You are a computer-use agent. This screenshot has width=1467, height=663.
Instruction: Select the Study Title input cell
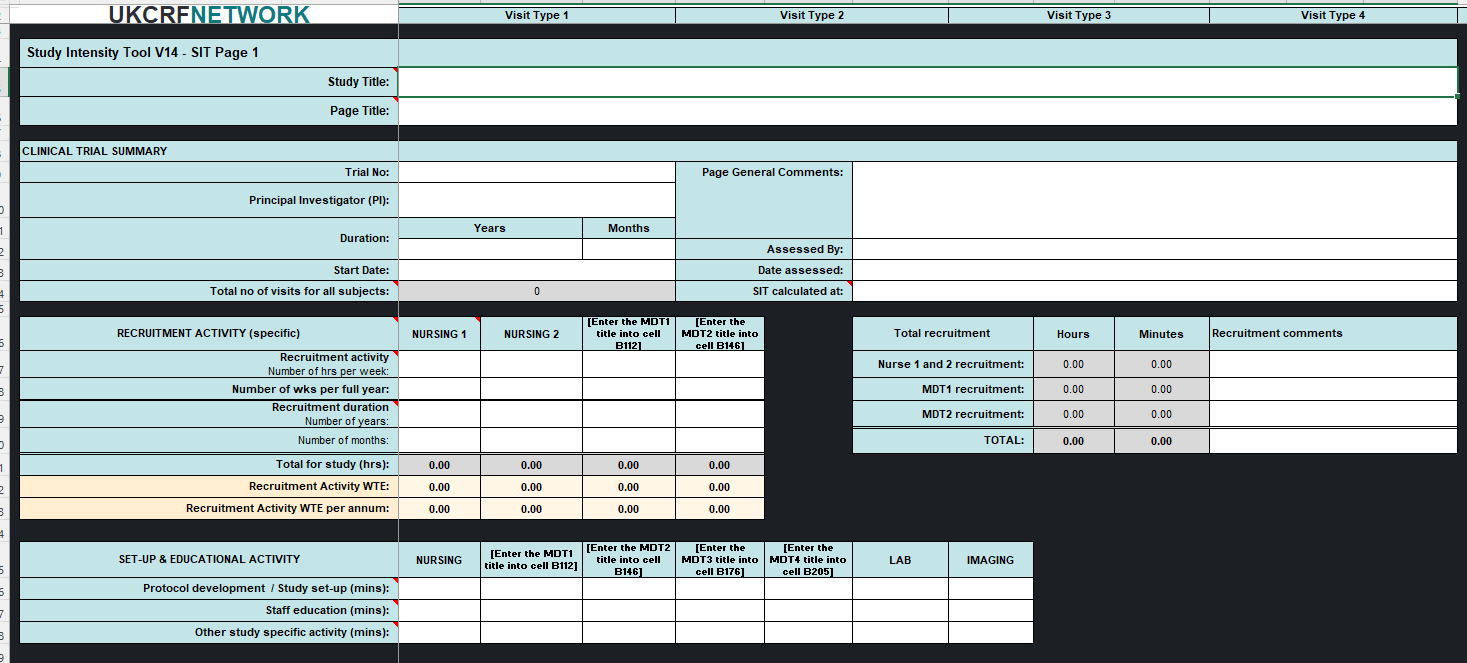(927, 82)
